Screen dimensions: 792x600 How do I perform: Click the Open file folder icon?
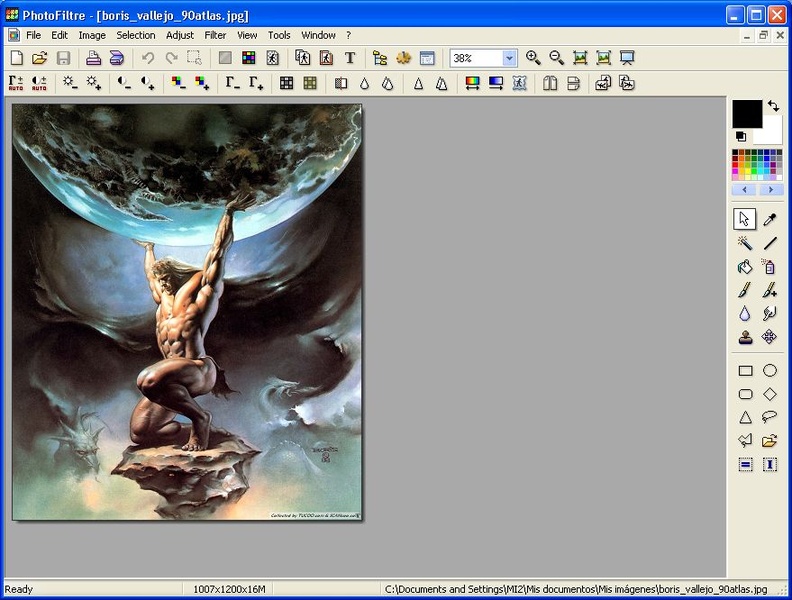point(40,59)
